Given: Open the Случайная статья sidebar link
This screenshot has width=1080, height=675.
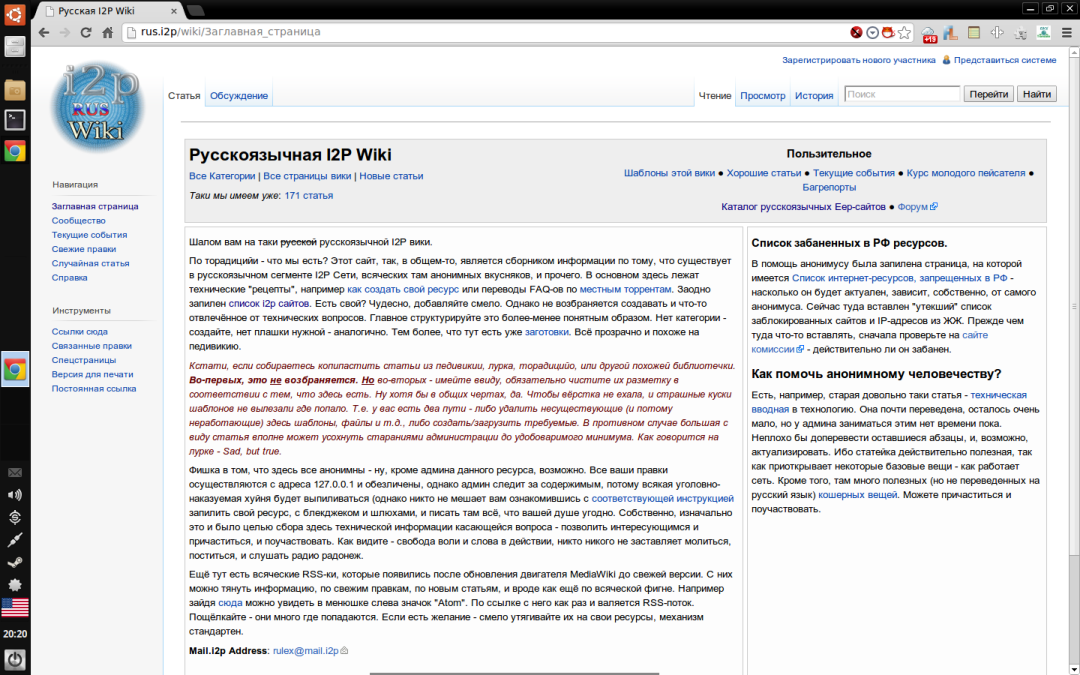Looking at the screenshot, I should point(90,263).
